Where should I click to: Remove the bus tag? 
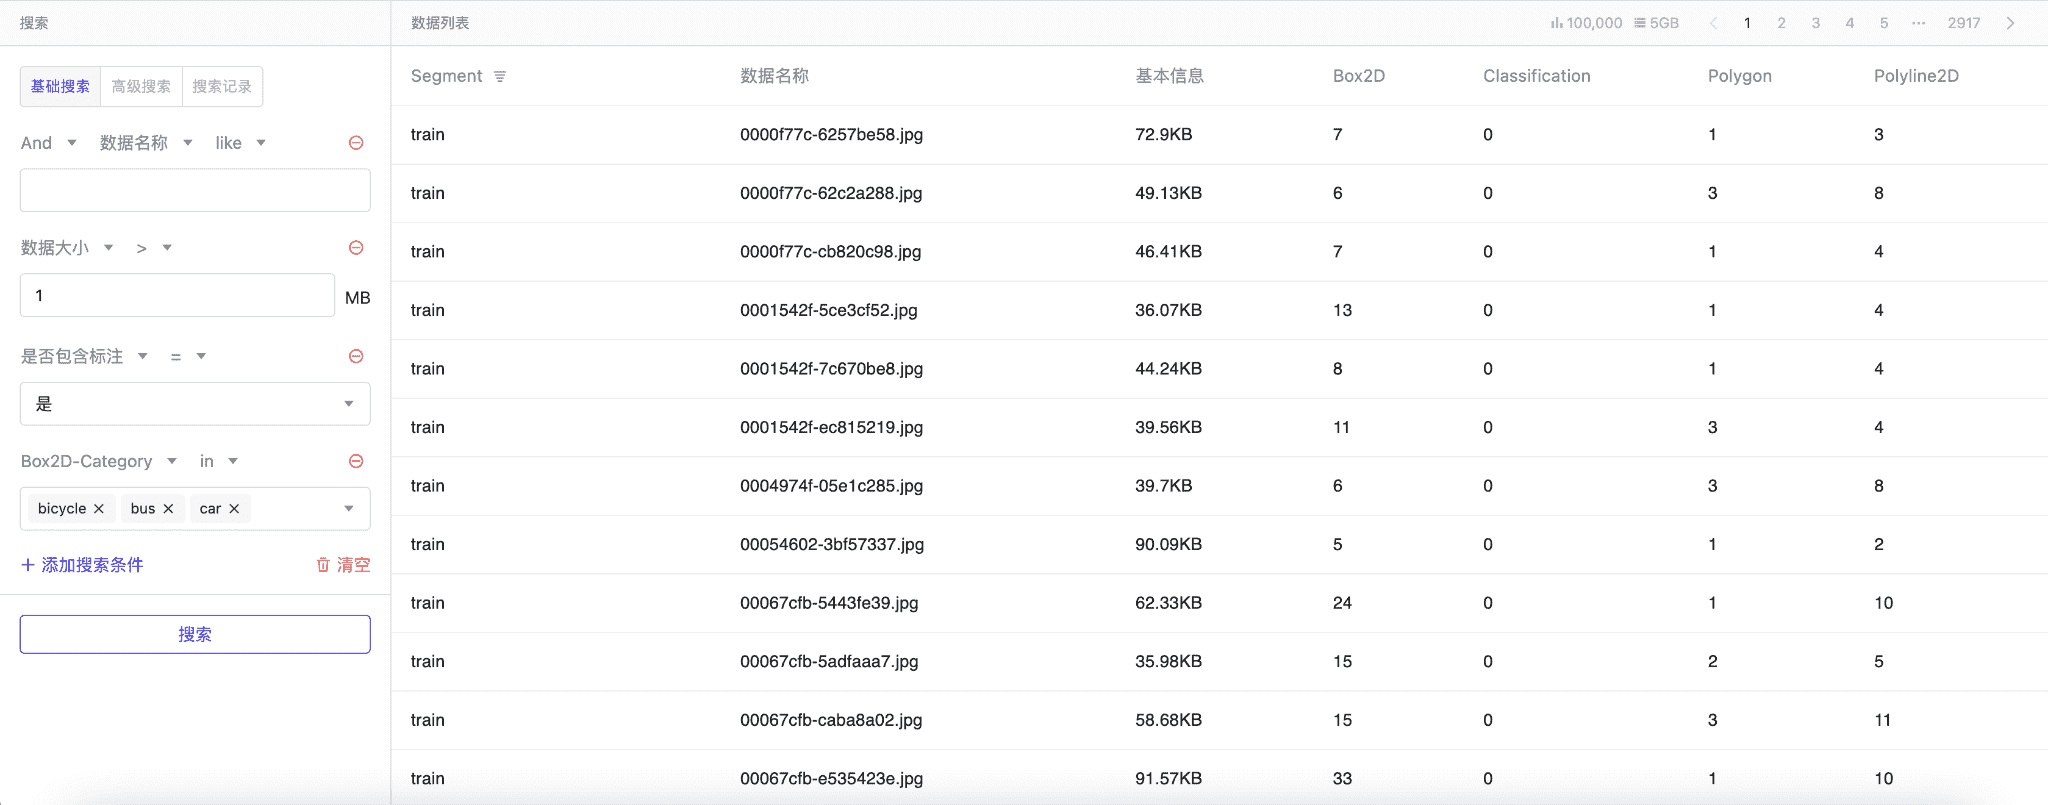click(x=168, y=509)
